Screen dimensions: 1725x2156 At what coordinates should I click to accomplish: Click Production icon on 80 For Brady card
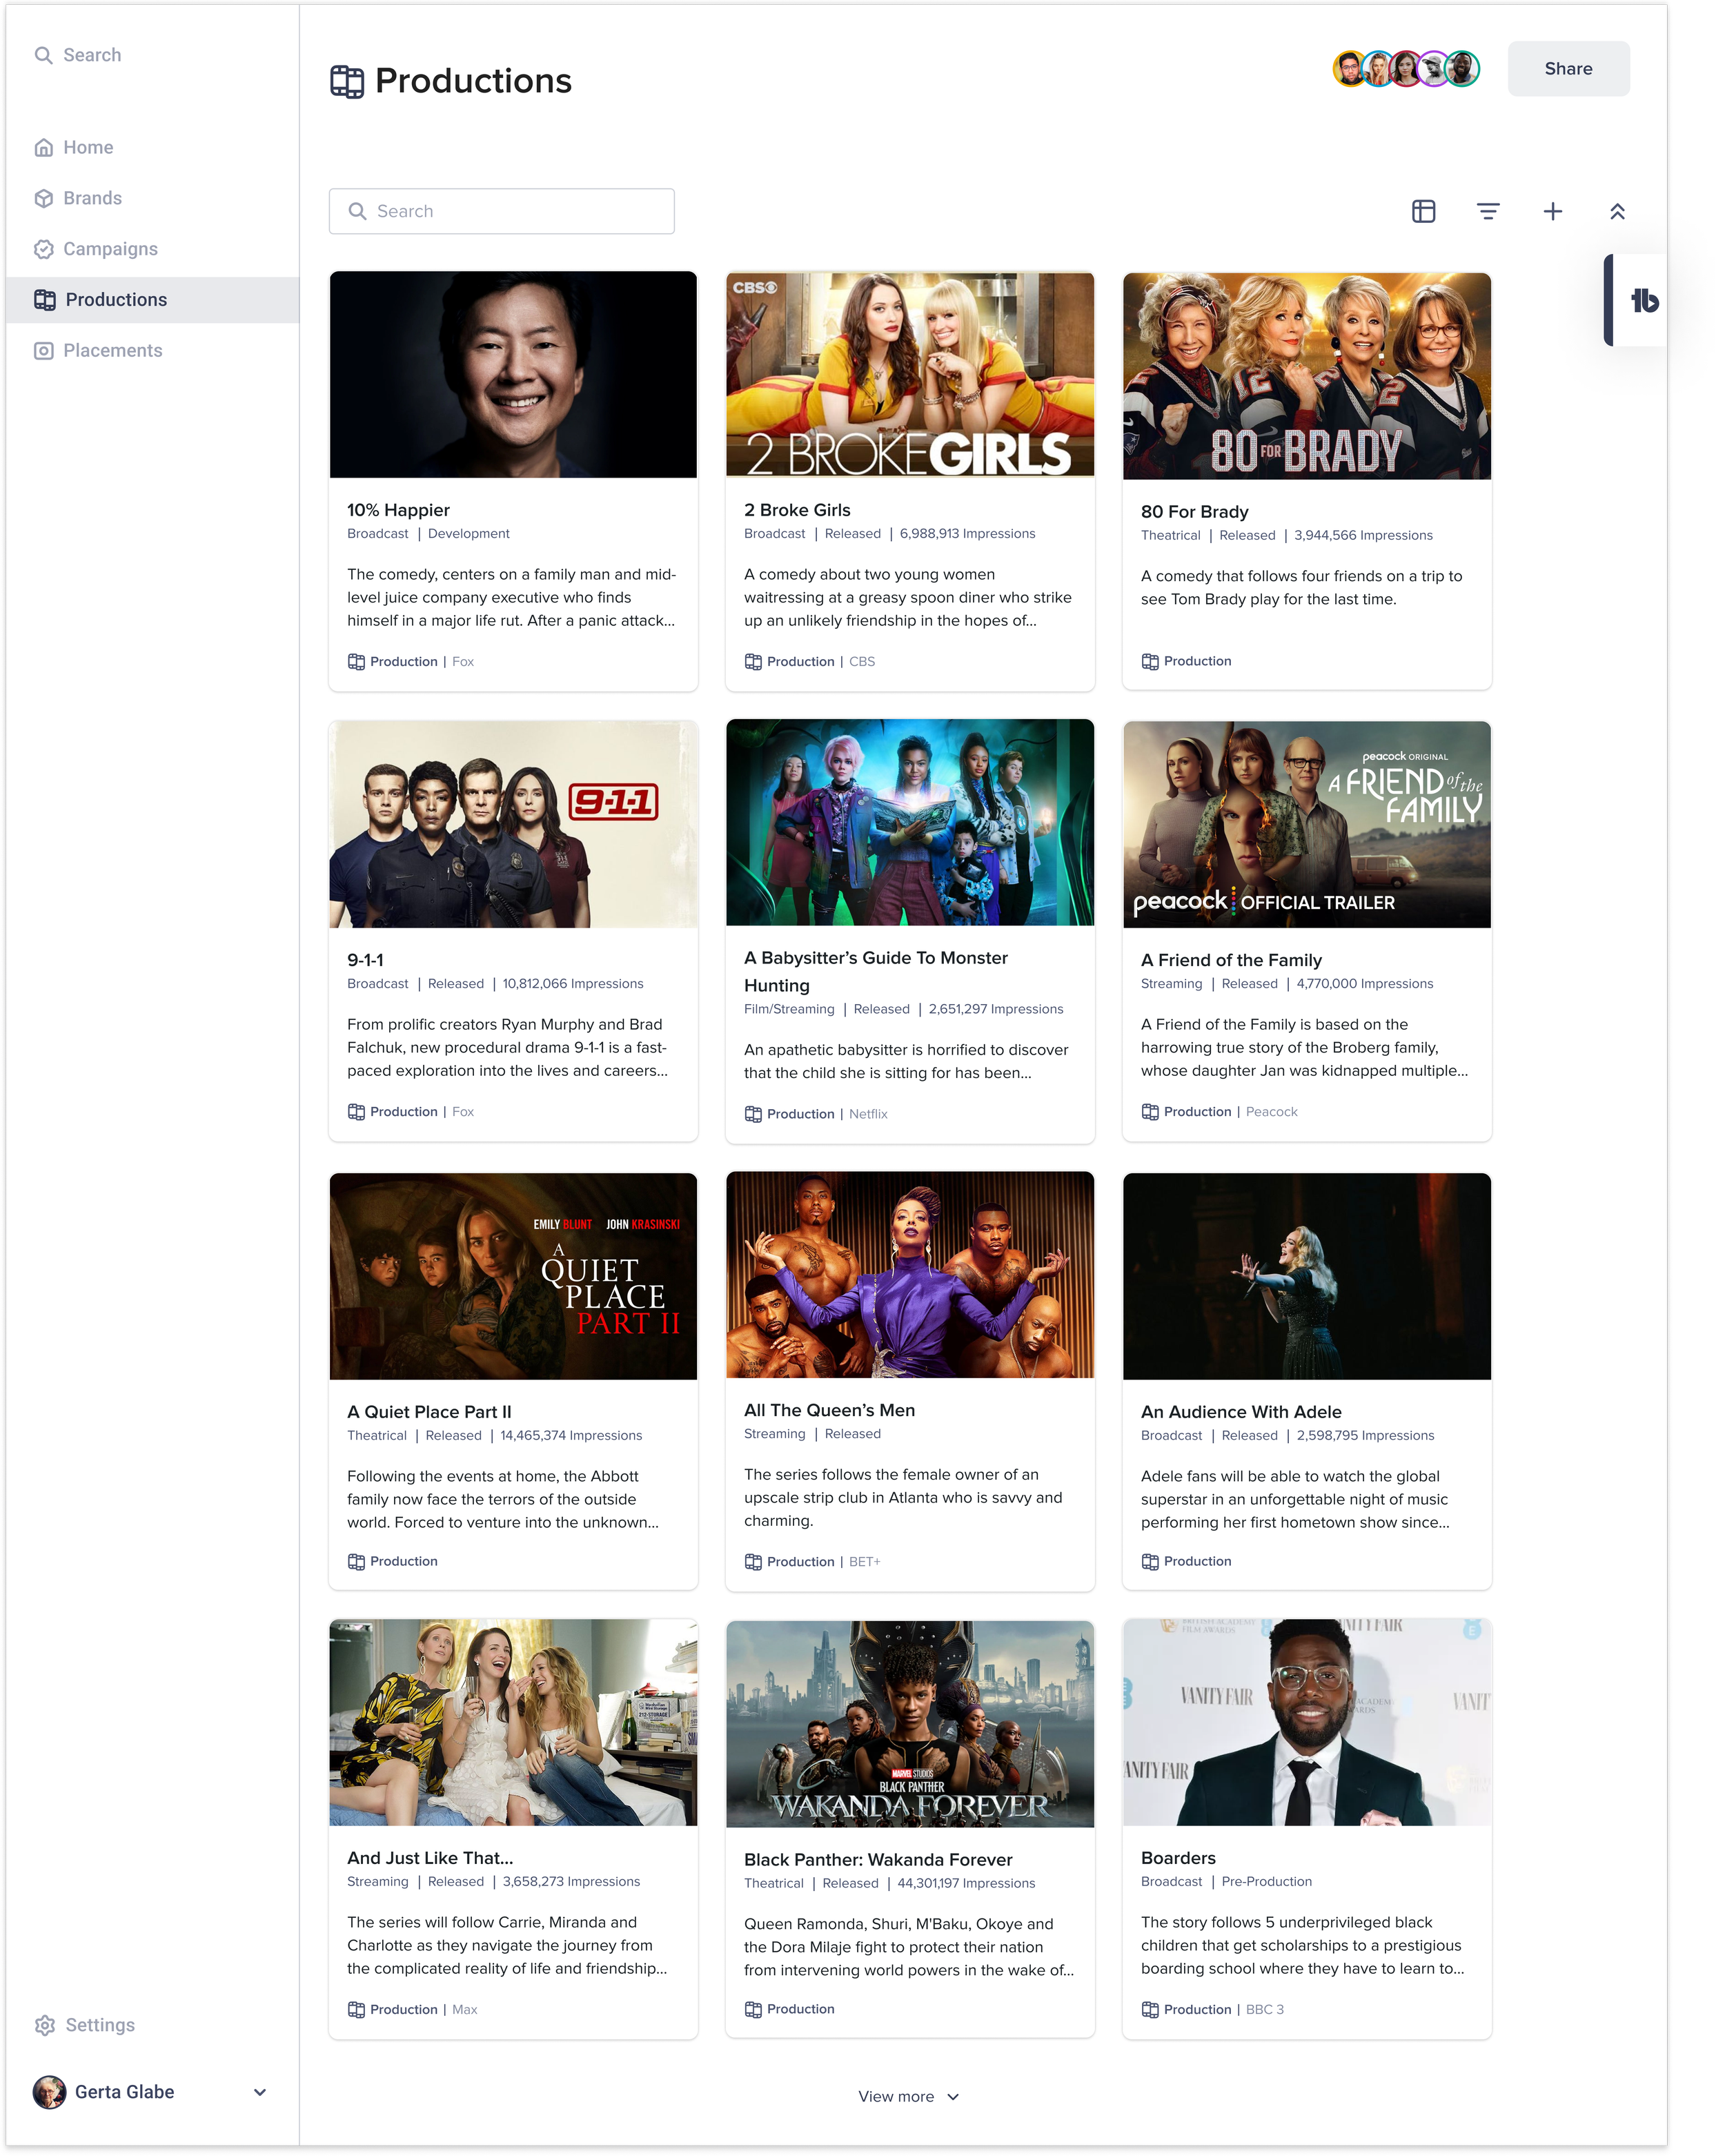coord(1150,662)
